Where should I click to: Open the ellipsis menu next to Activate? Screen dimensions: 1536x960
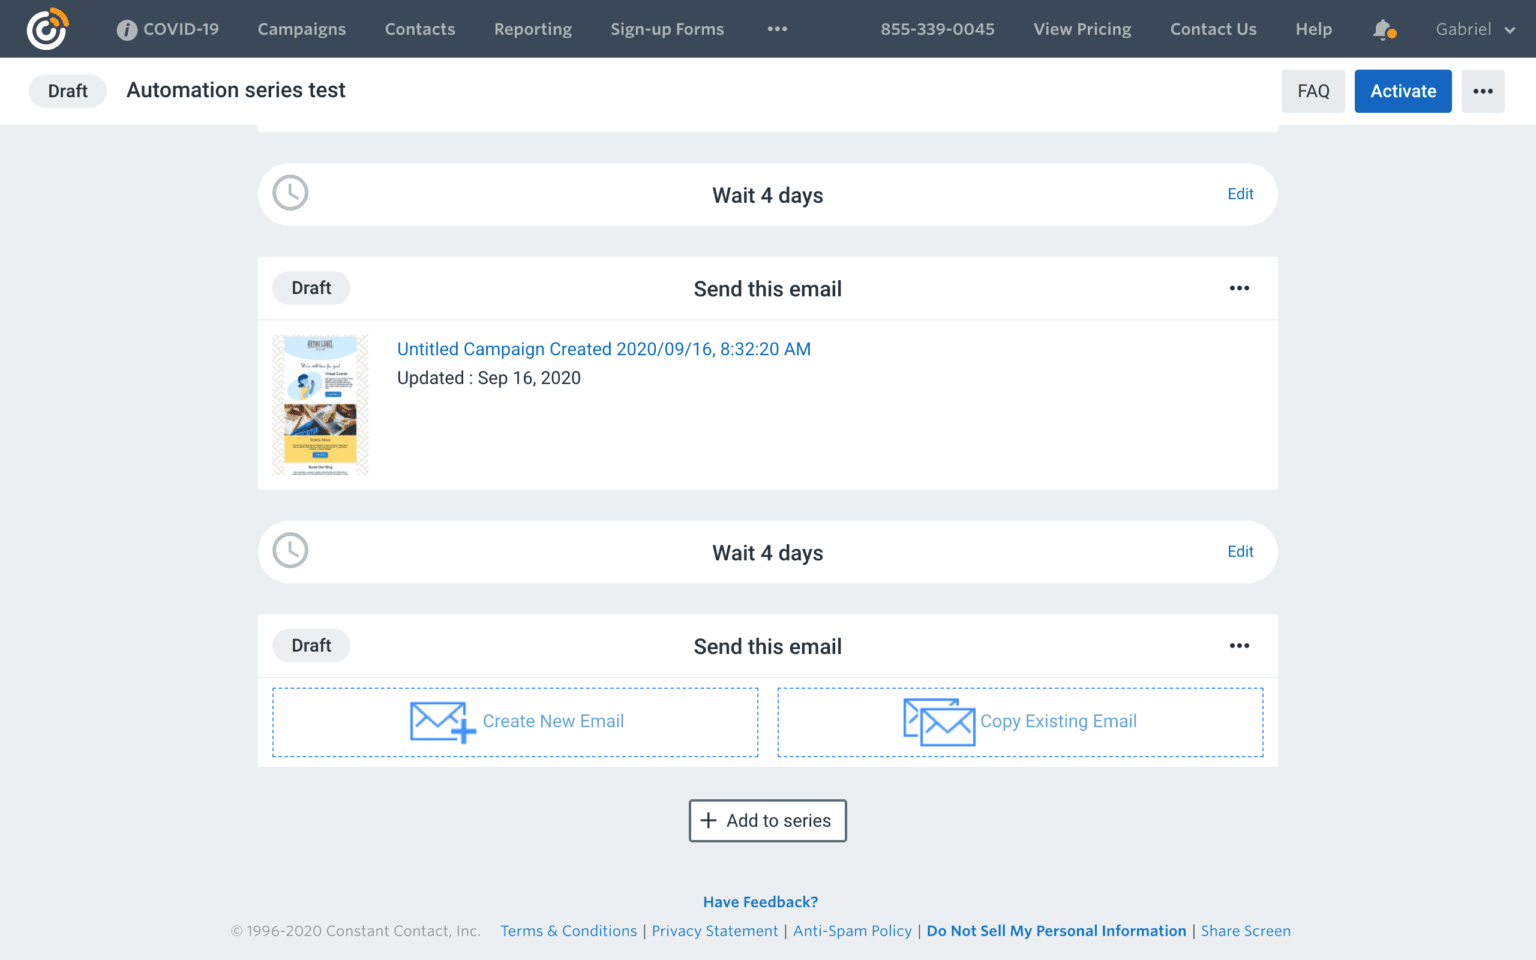(x=1482, y=91)
